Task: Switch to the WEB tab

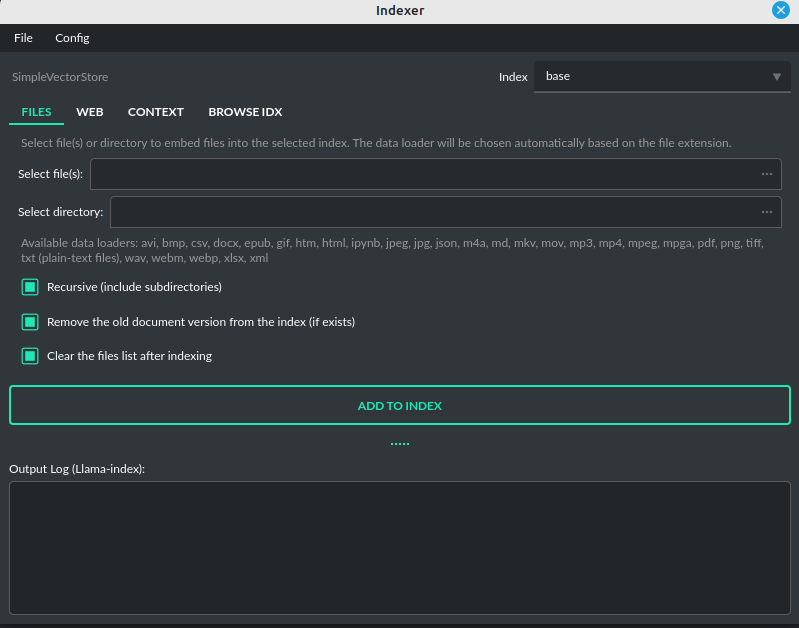Action: 90,112
